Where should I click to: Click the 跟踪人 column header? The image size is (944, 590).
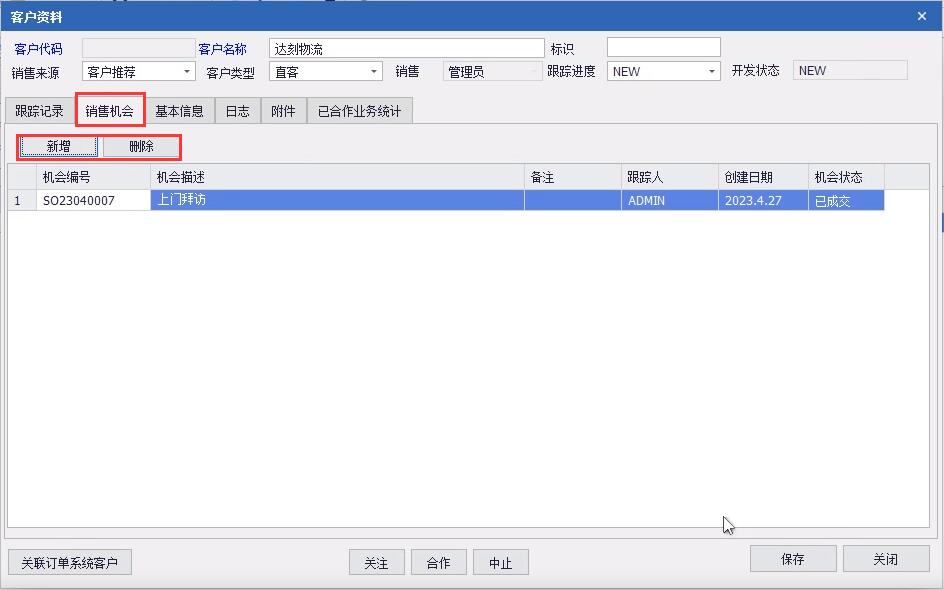point(669,177)
